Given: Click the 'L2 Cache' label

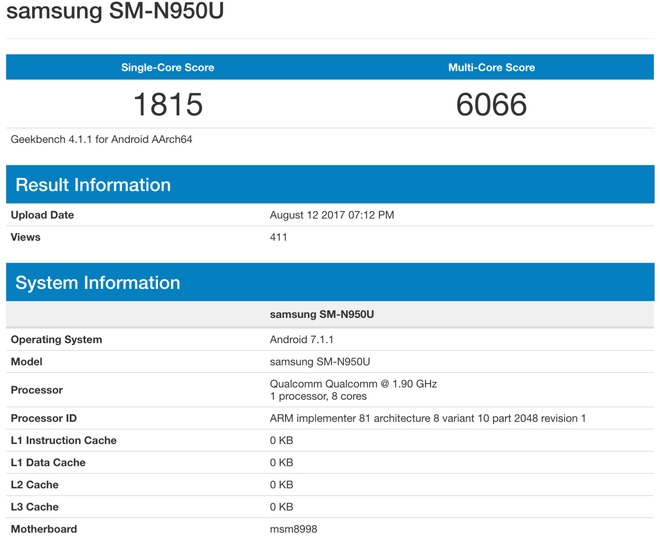Looking at the screenshot, I should click(x=35, y=485).
